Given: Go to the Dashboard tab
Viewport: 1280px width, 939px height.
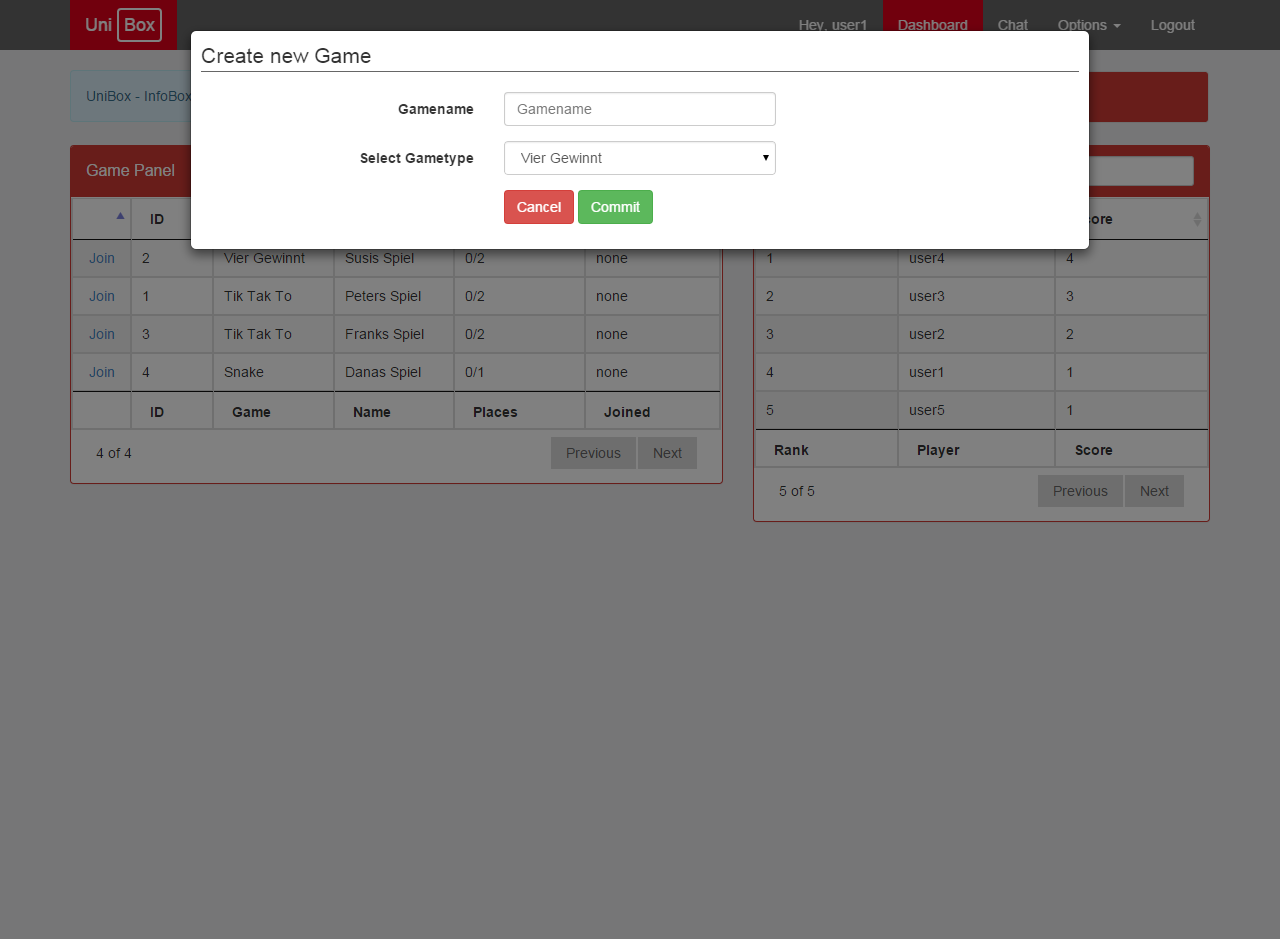Looking at the screenshot, I should click(x=933, y=25).
